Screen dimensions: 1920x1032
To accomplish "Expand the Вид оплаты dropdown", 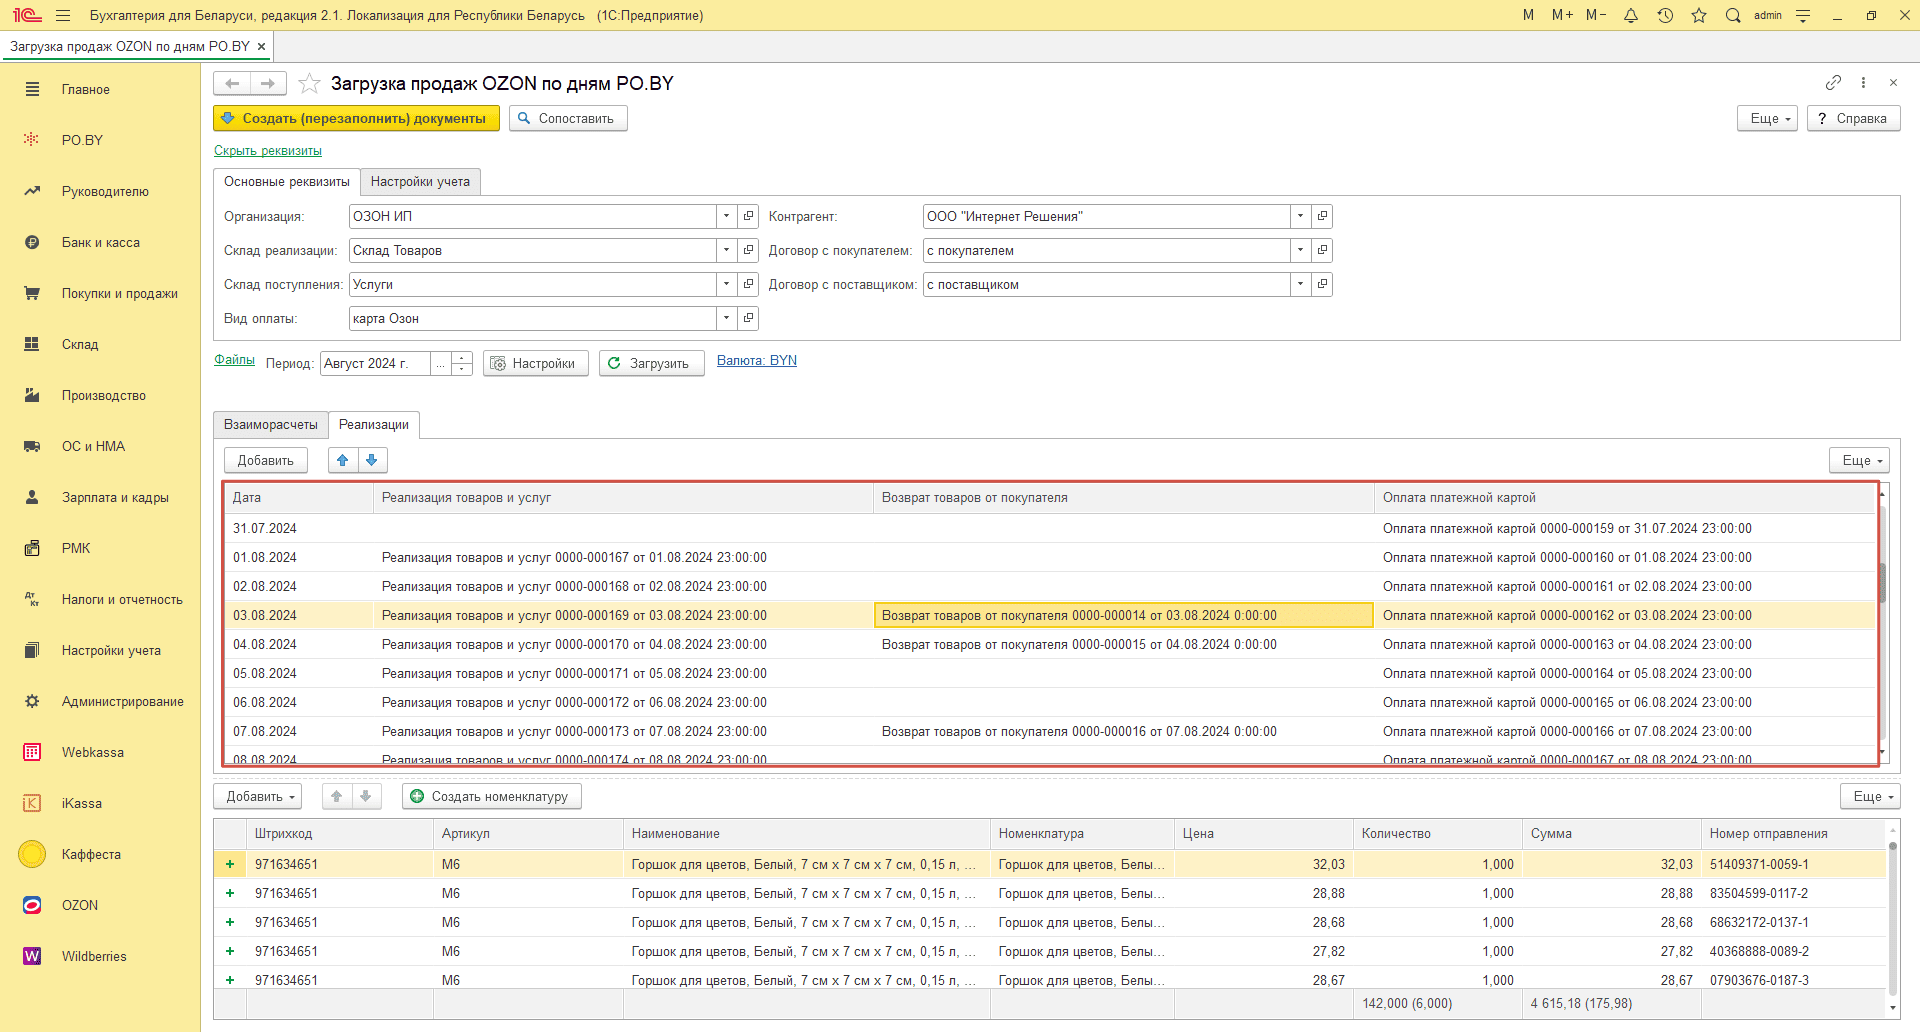I will point(727,318).
